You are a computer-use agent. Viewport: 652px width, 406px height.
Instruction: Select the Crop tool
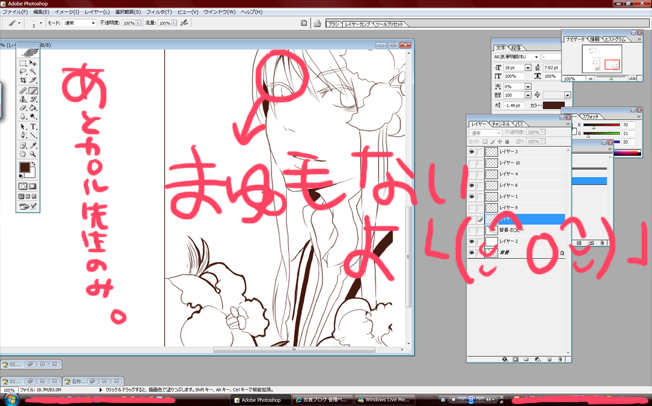pos(23,80)
